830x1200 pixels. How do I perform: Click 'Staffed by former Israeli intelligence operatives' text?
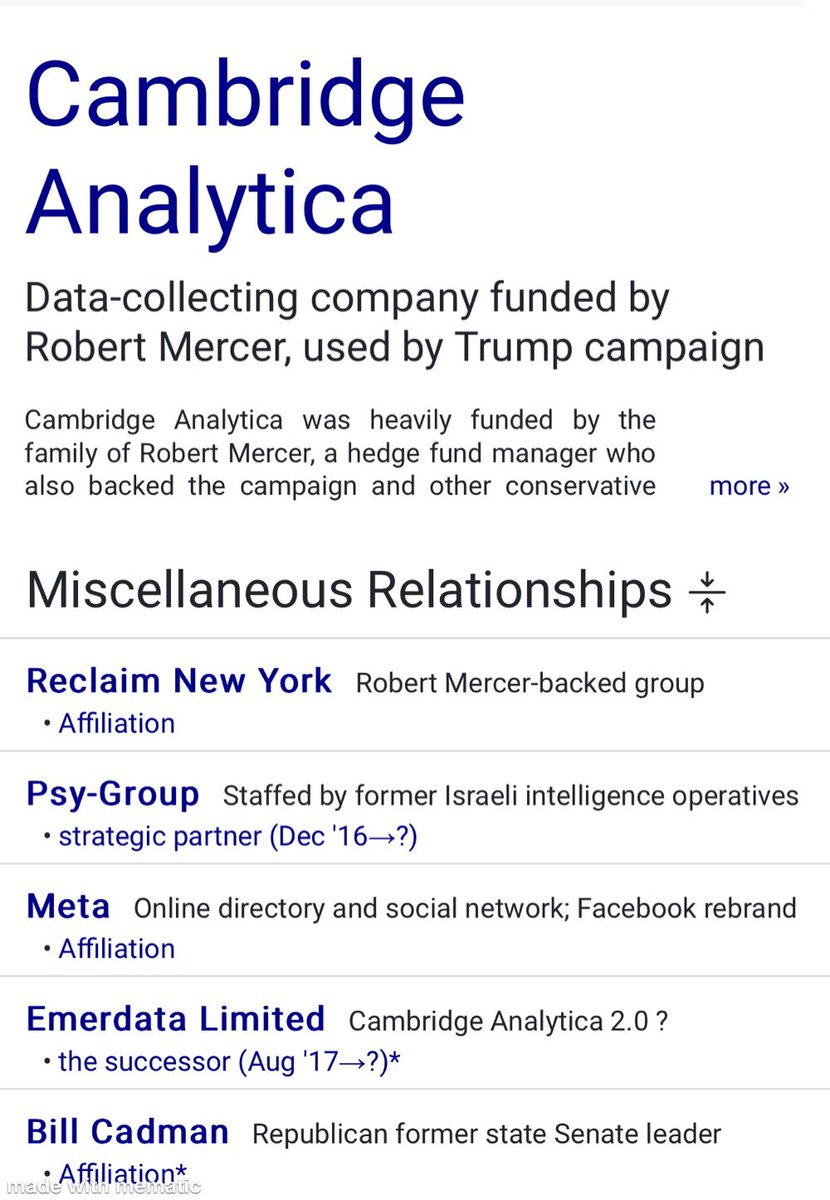pyautogui.click(x=510, y=796)
